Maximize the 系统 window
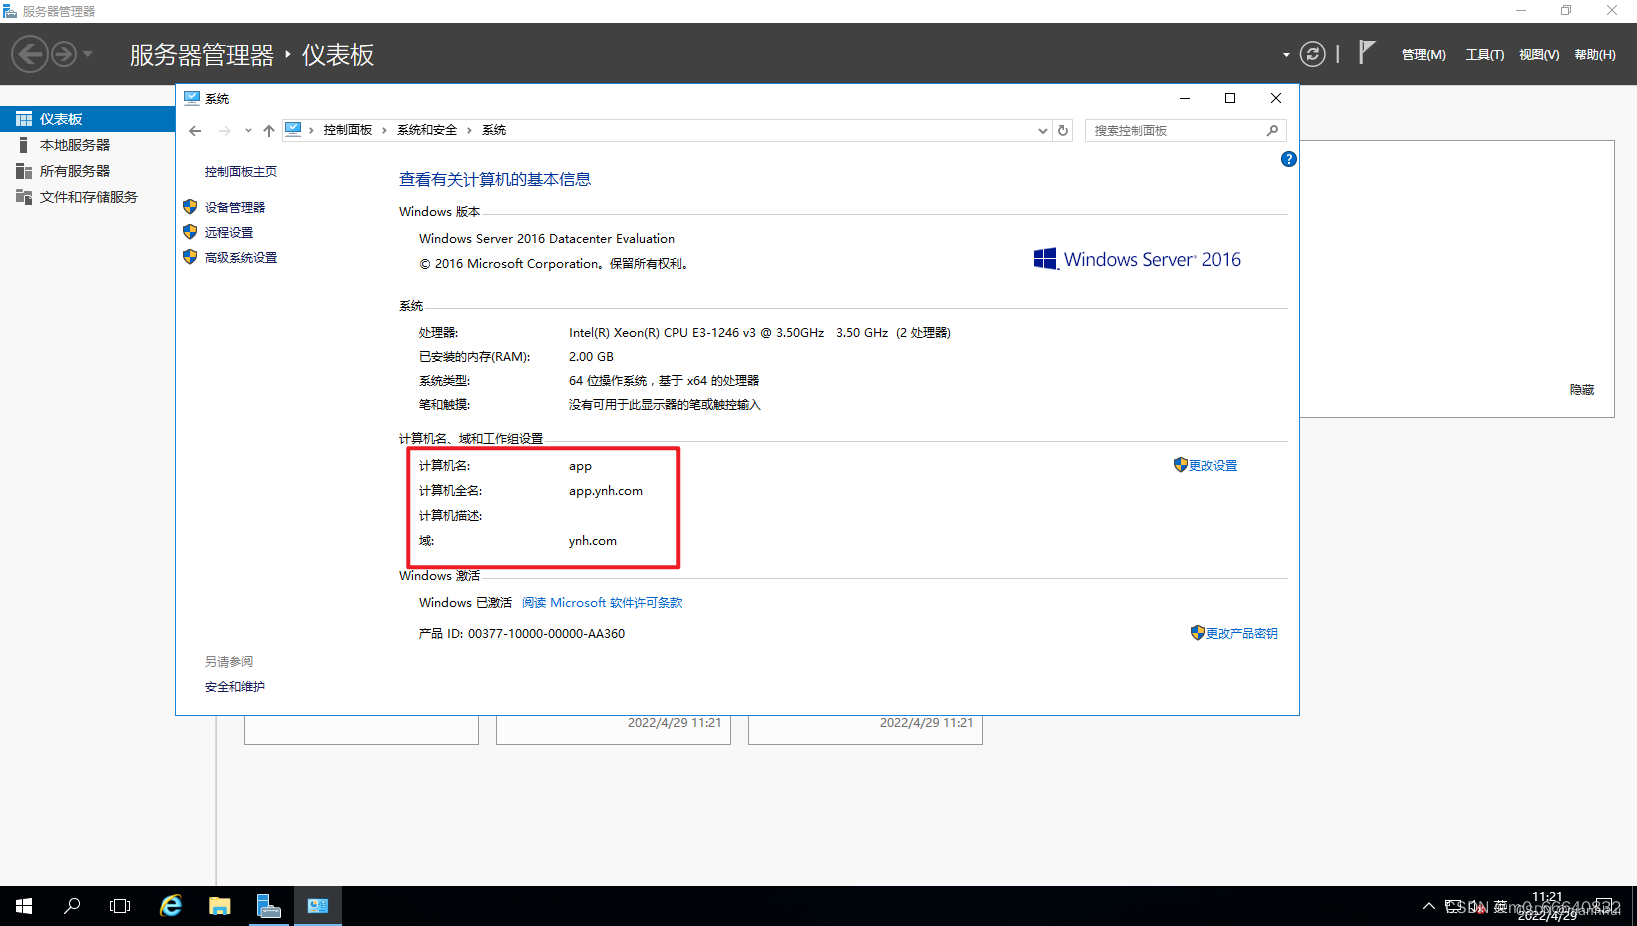Screen dimensions: 1637x926 click(x=1230, y=98)
